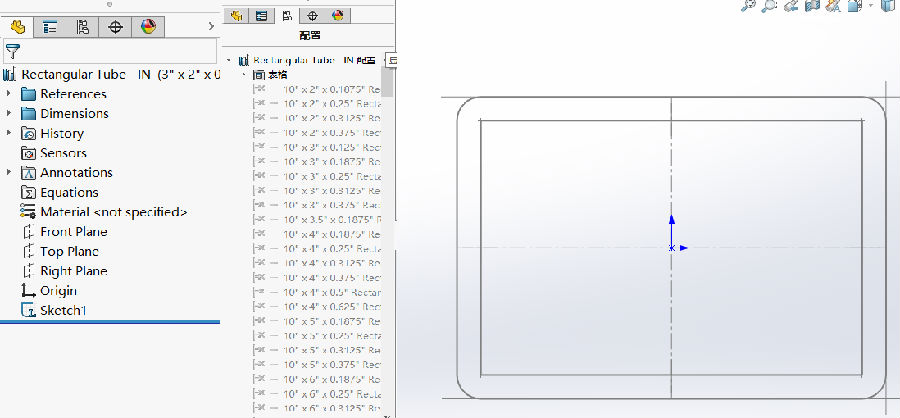Select configuration 10" x 3" x 0.125"

click(317, 148)
